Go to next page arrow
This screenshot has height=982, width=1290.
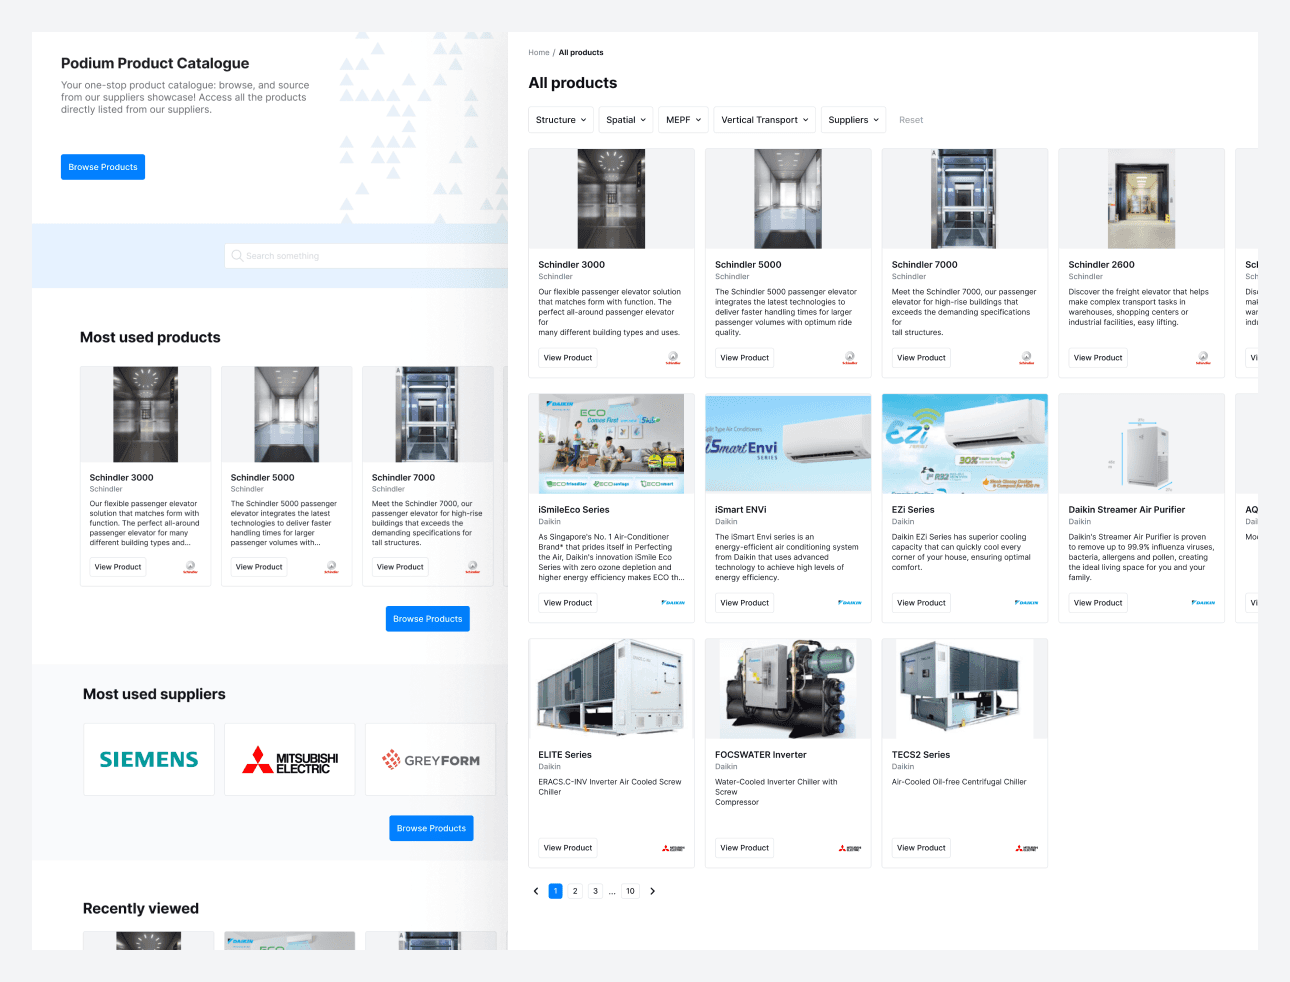tap(653, 891)
